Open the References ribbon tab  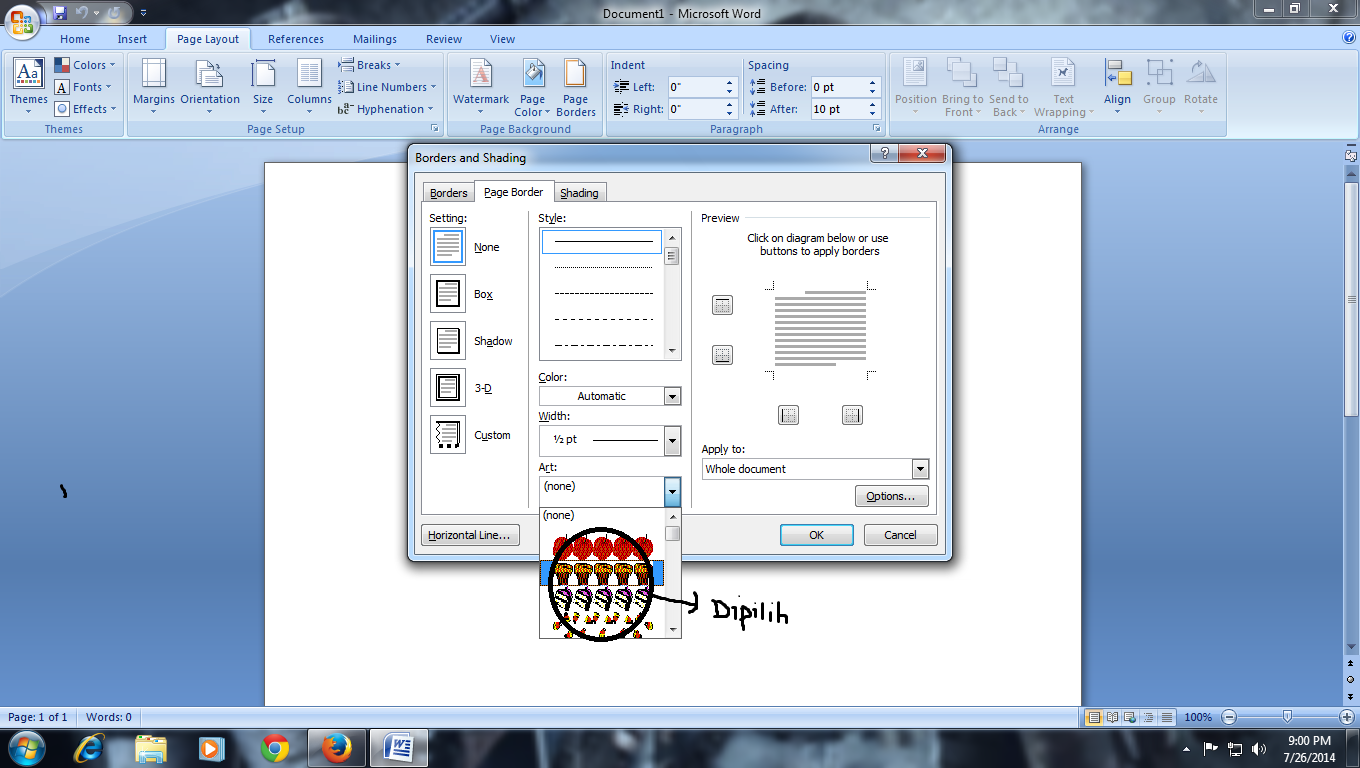[x=295, y=38]
